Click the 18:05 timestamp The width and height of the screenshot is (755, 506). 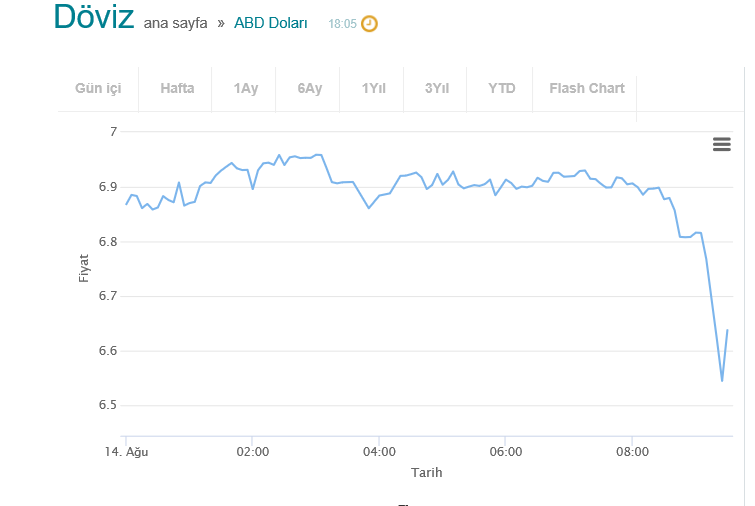click(342, 23)
